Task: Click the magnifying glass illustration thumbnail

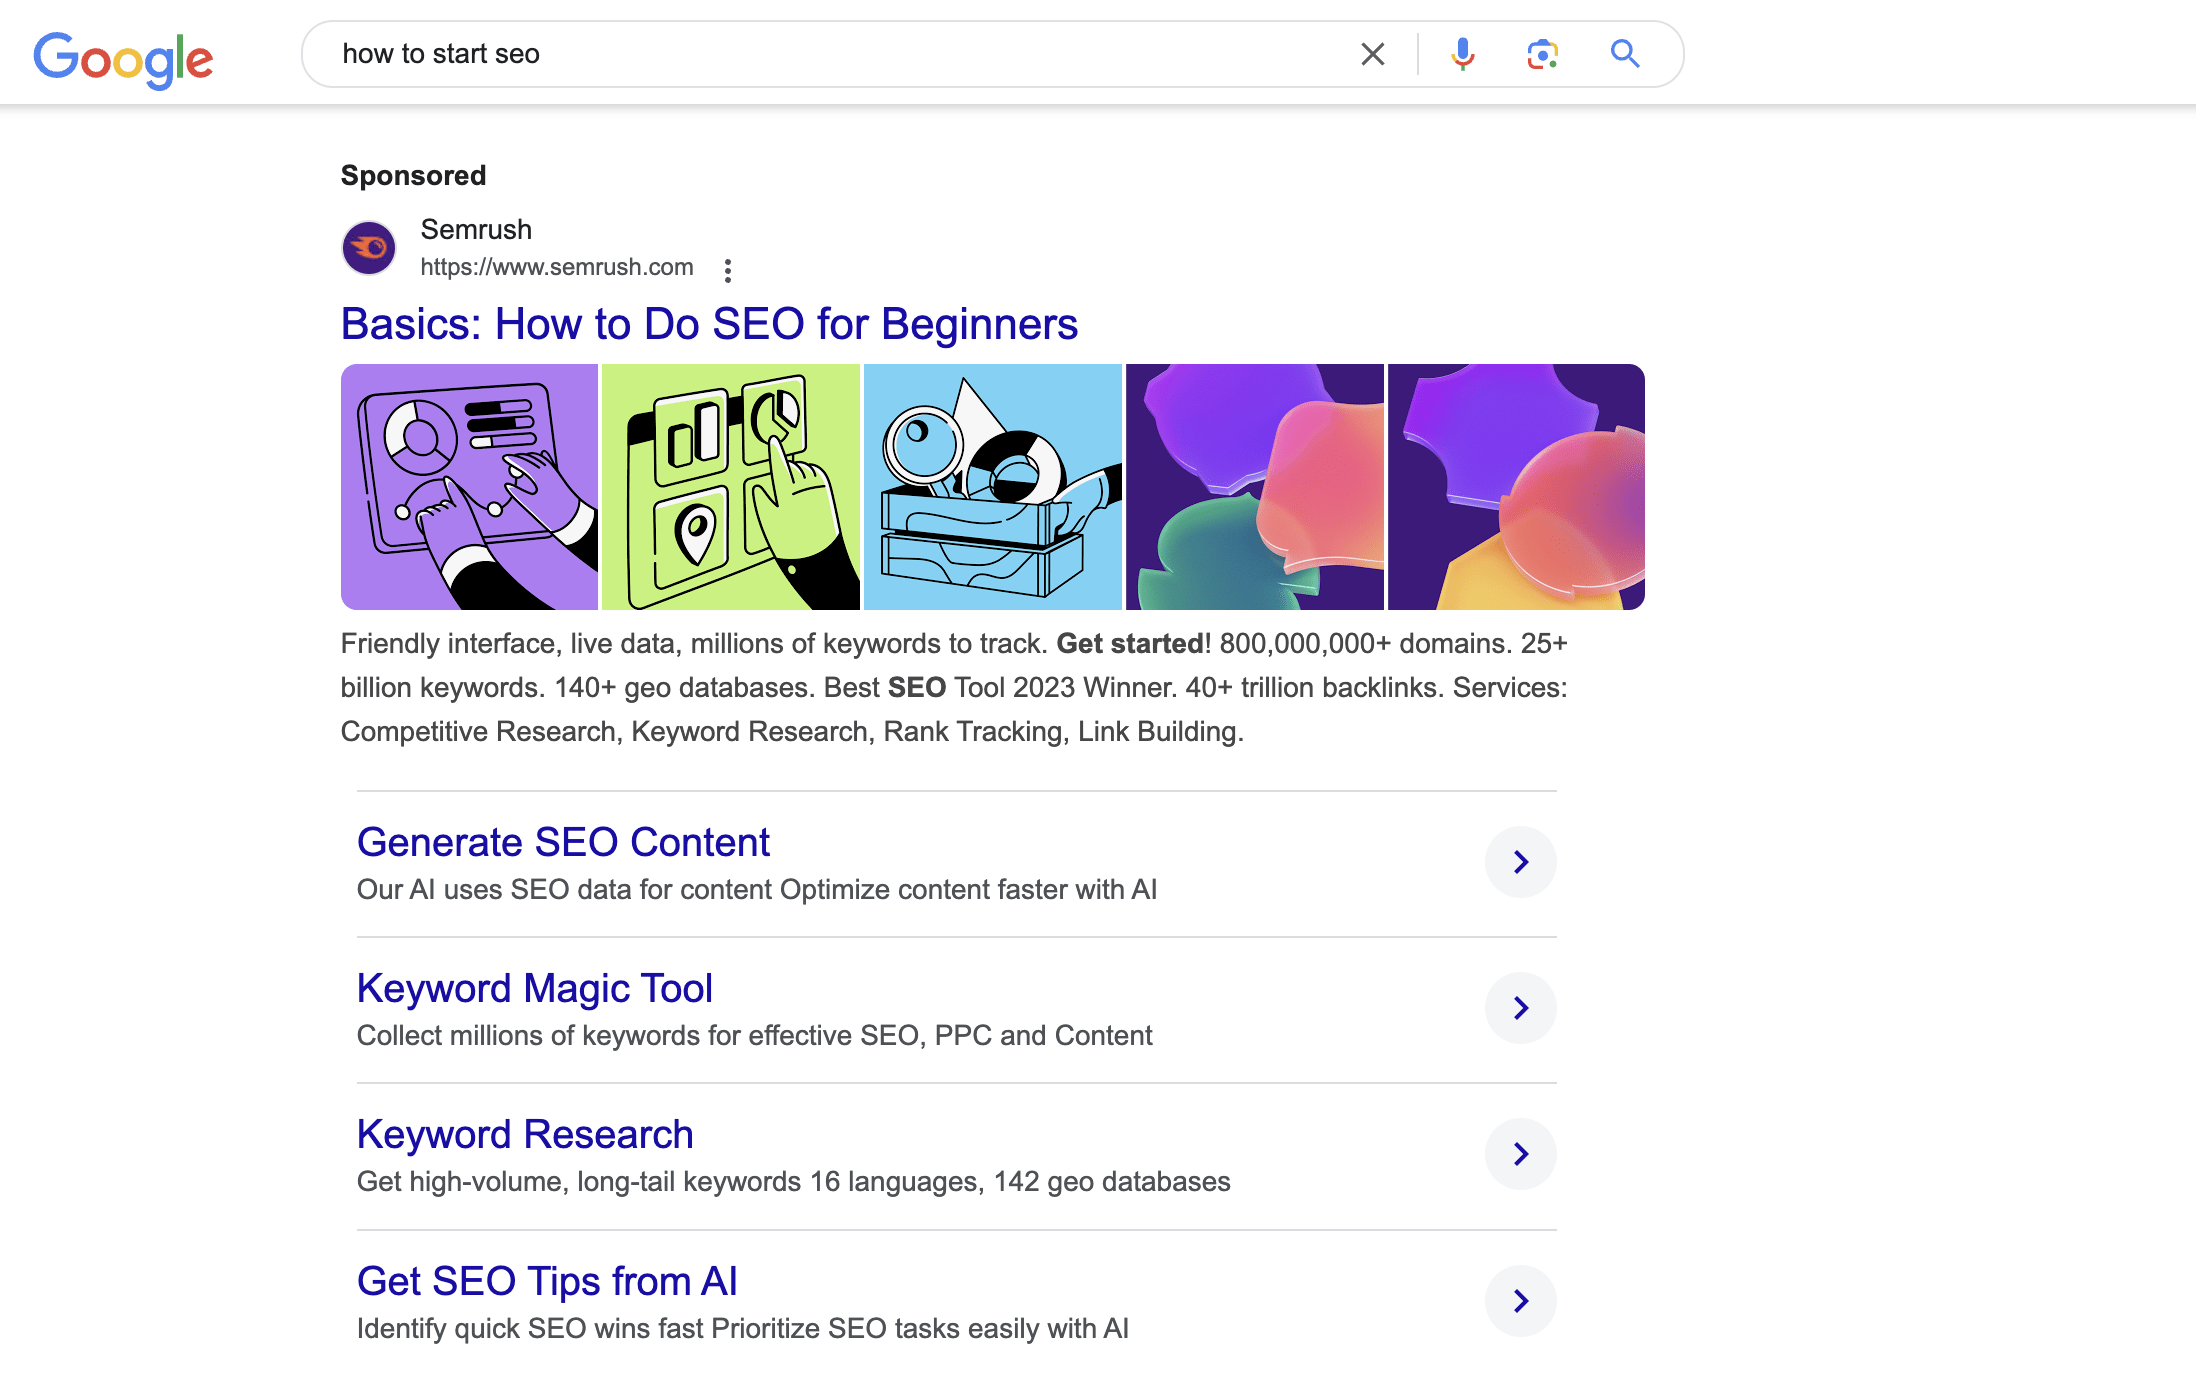Action: pyautogui.click(x=992, y=486)
